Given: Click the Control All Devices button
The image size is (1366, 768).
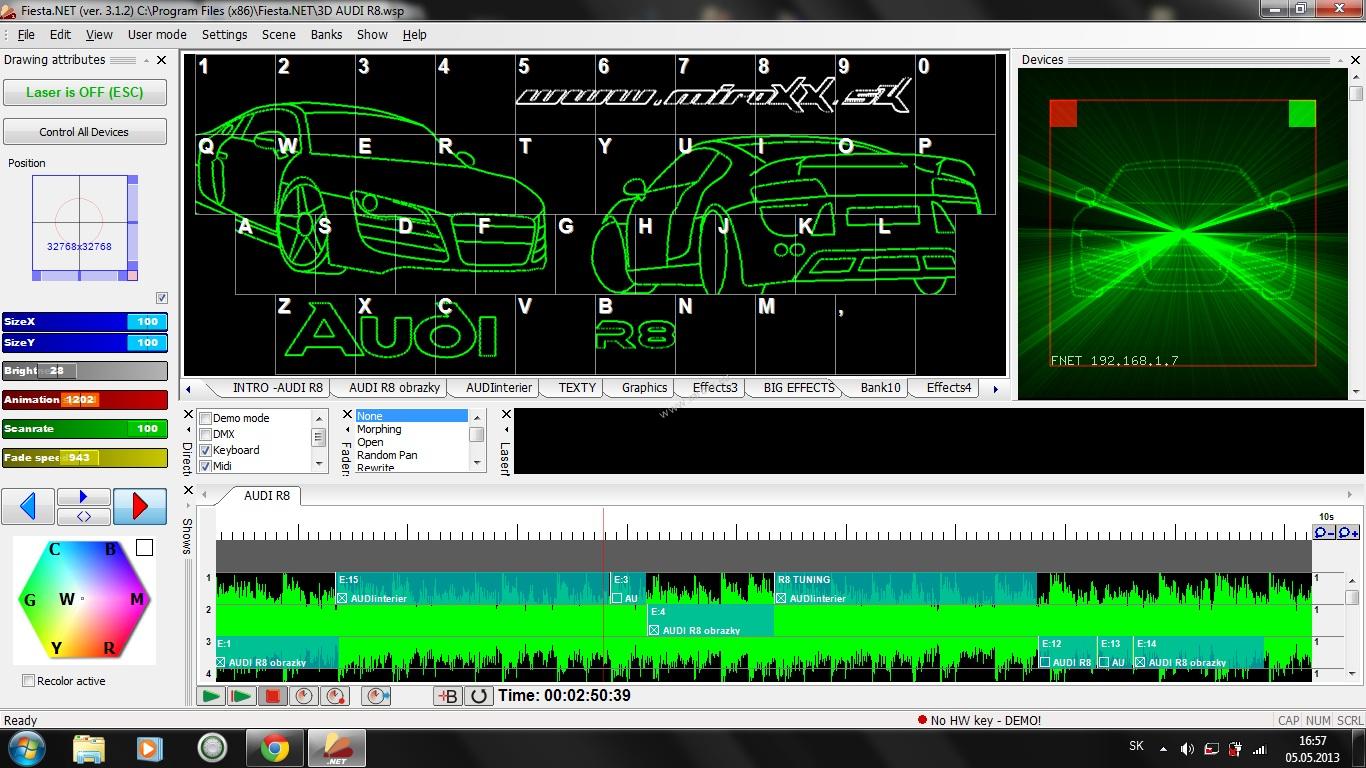Looking at the screenshot, I should coord(84,132).
